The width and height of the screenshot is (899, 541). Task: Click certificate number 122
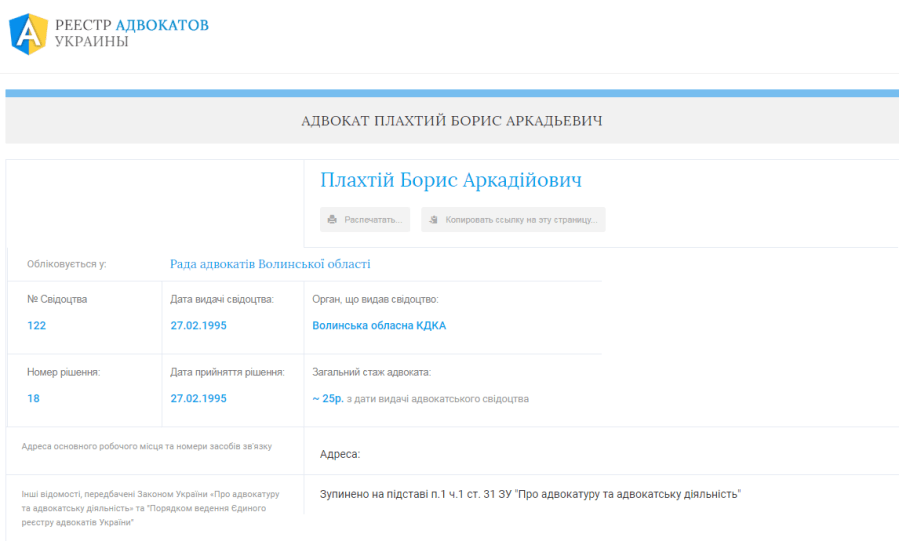37,325
